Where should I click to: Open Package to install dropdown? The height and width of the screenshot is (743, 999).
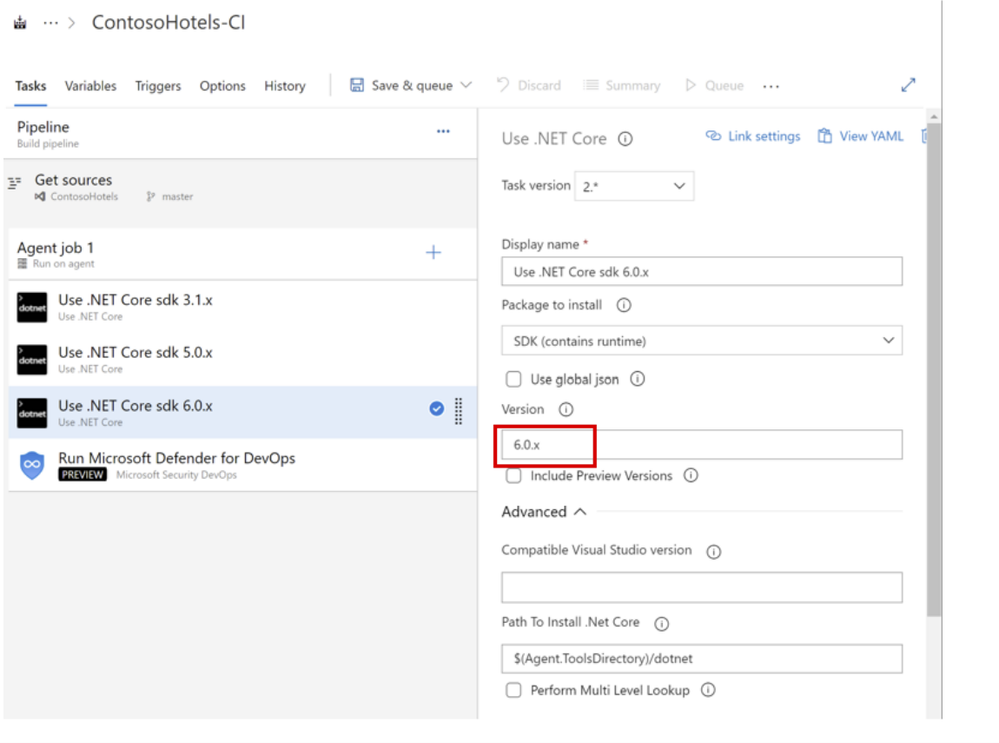pos(701,341)
